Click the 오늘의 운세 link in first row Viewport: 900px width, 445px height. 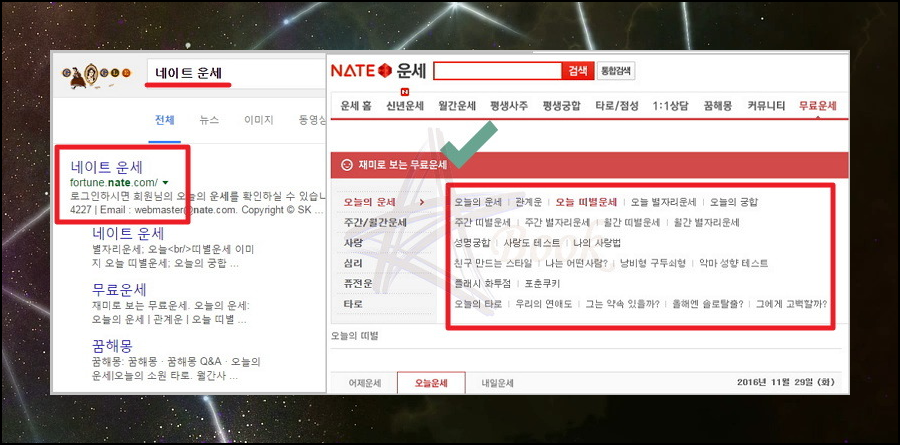(478, 202)
